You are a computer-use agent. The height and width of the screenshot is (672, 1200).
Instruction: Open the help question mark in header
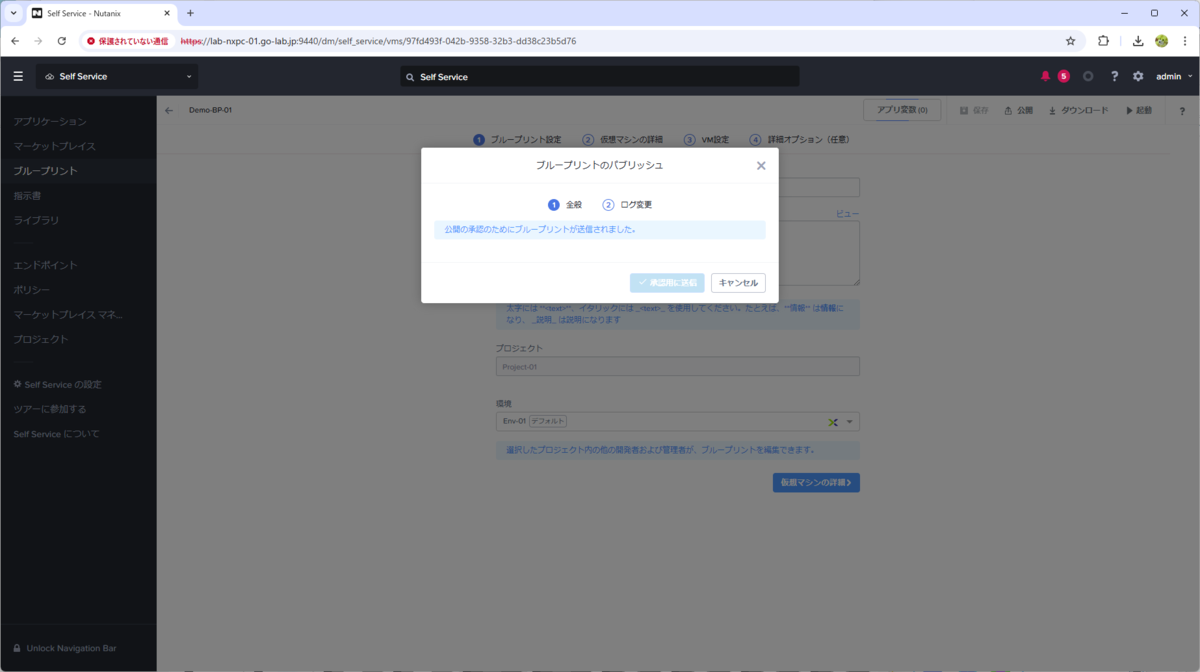point(1114,76)
